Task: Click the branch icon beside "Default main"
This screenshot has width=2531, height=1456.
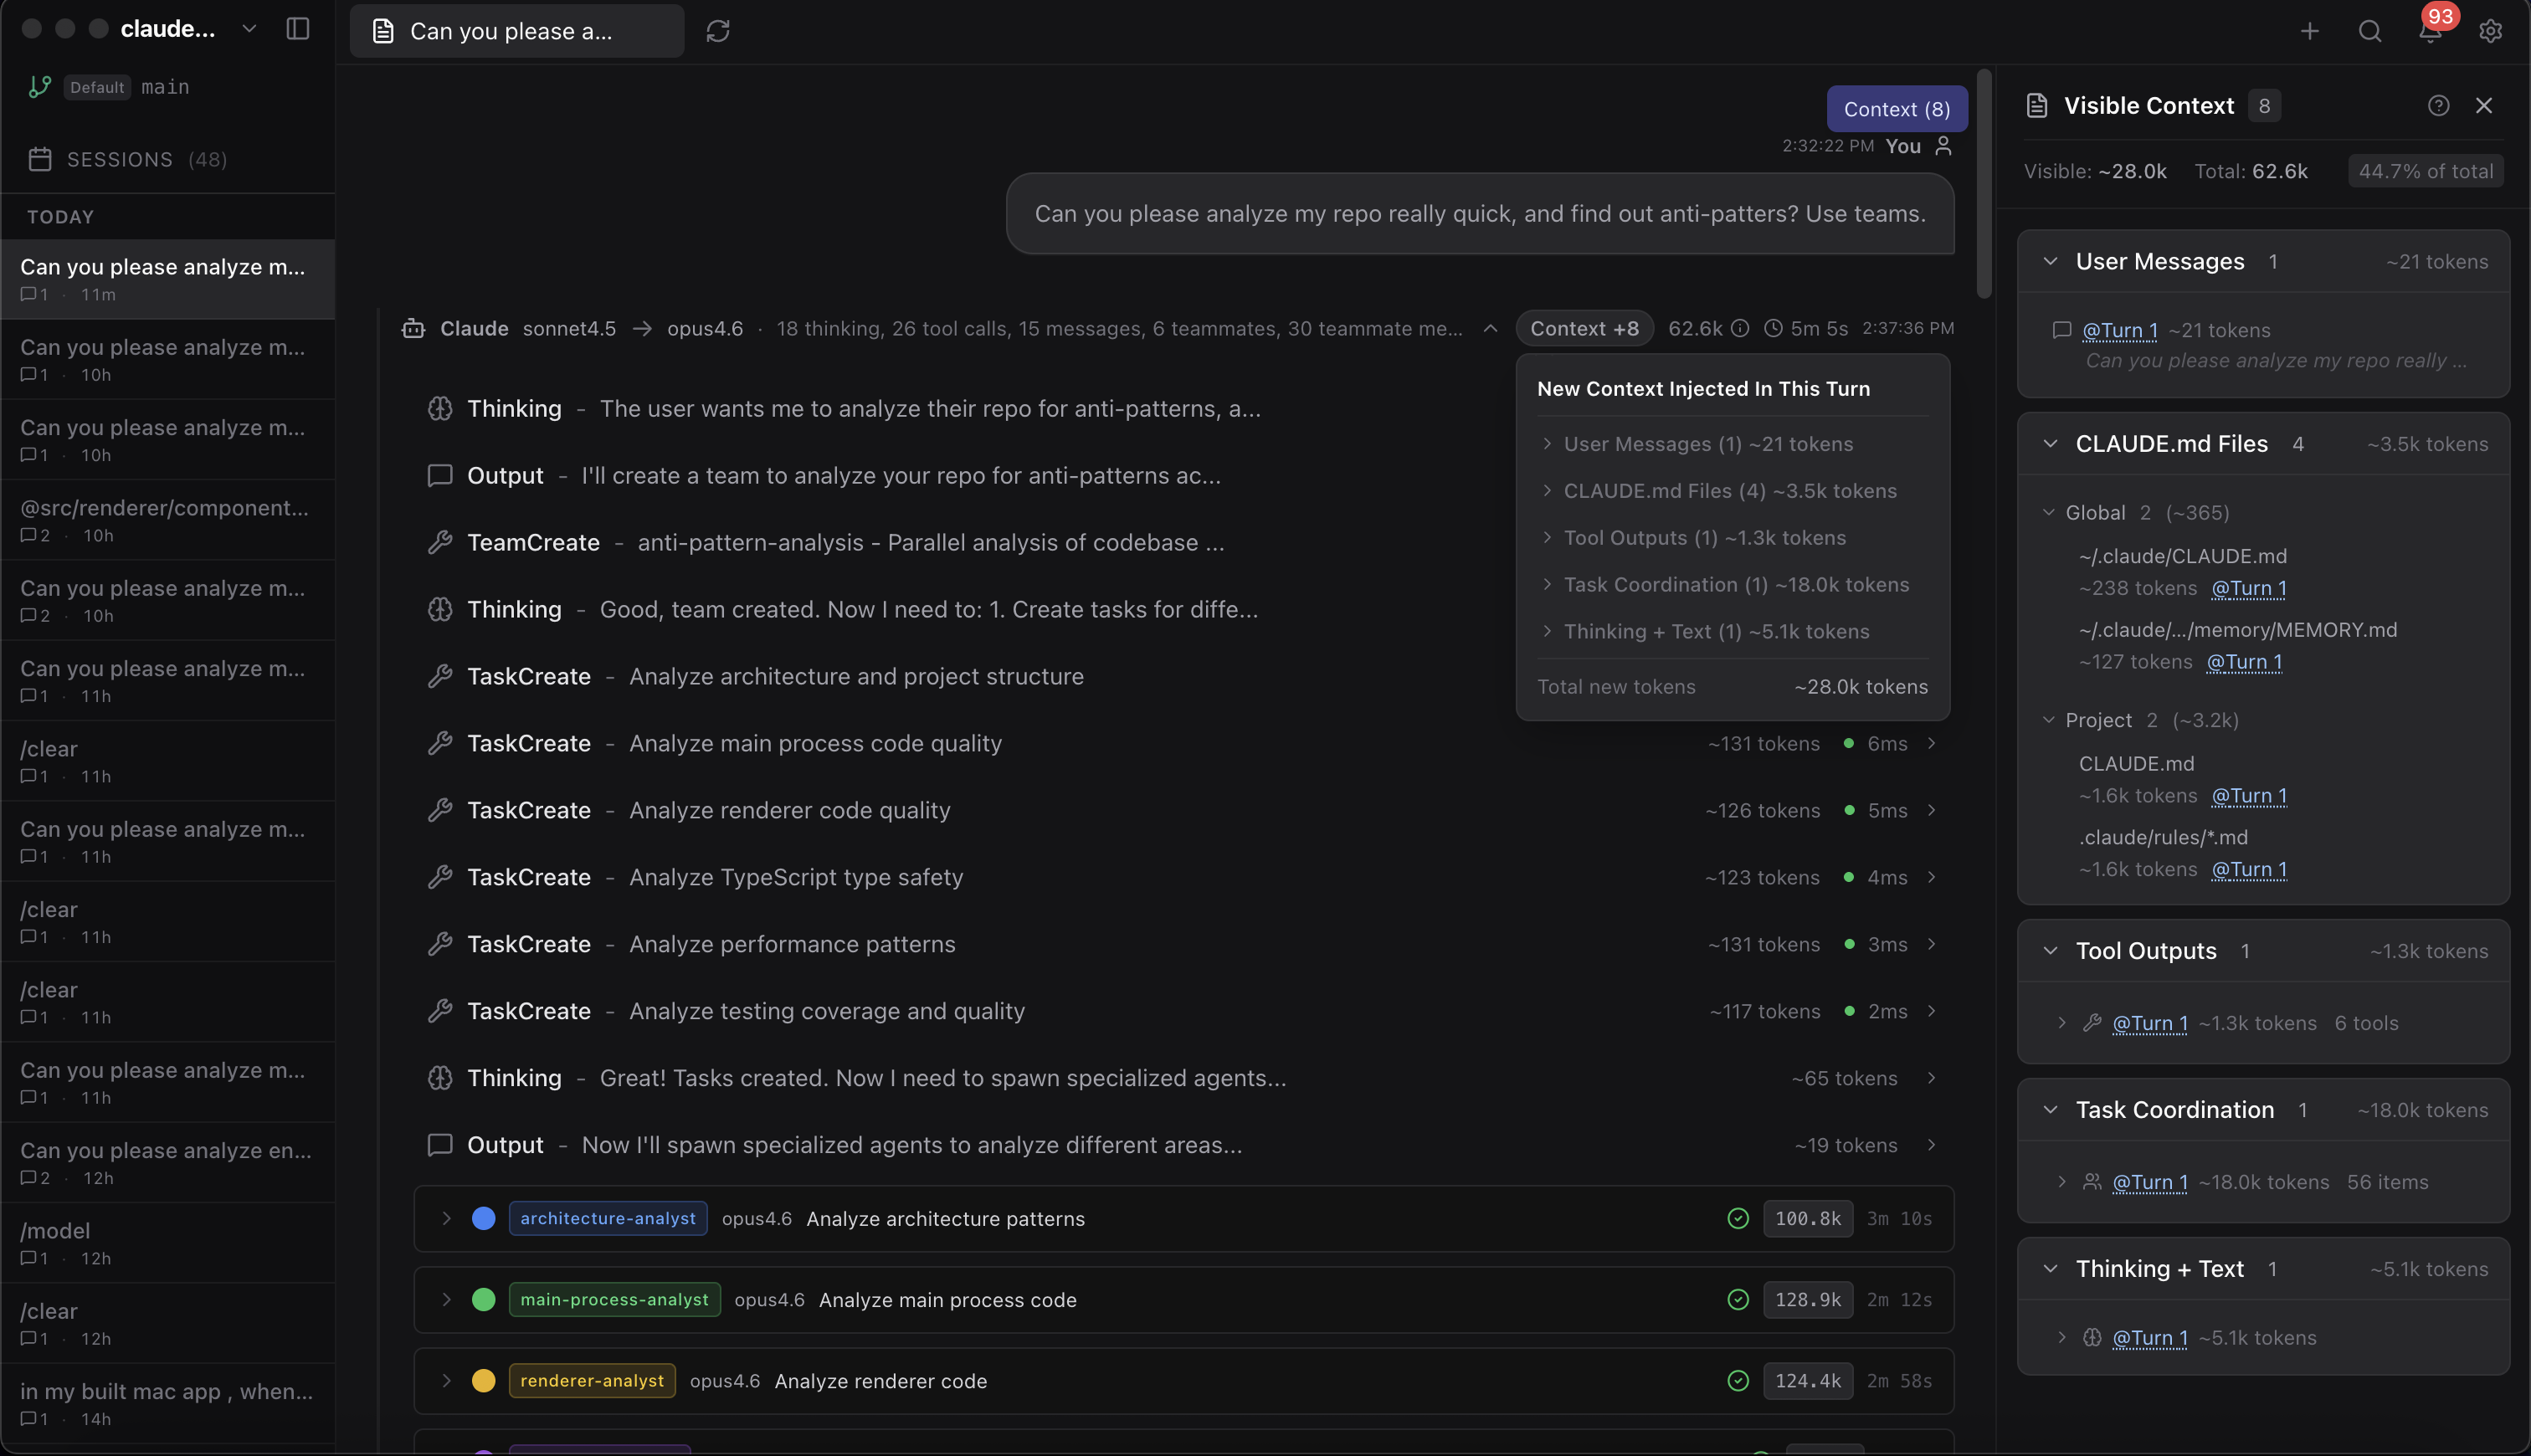Action: (39, 87)
